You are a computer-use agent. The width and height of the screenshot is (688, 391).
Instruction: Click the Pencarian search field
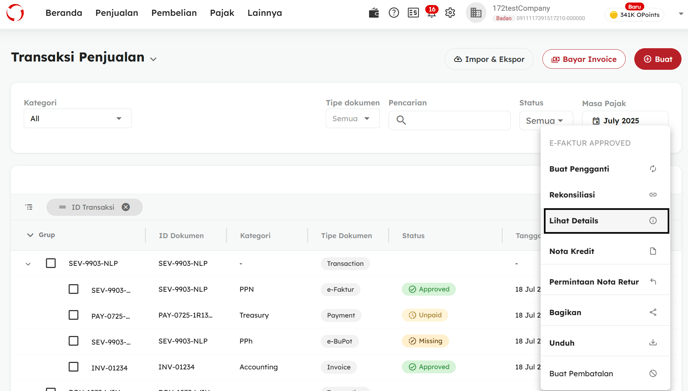(449, 120)
